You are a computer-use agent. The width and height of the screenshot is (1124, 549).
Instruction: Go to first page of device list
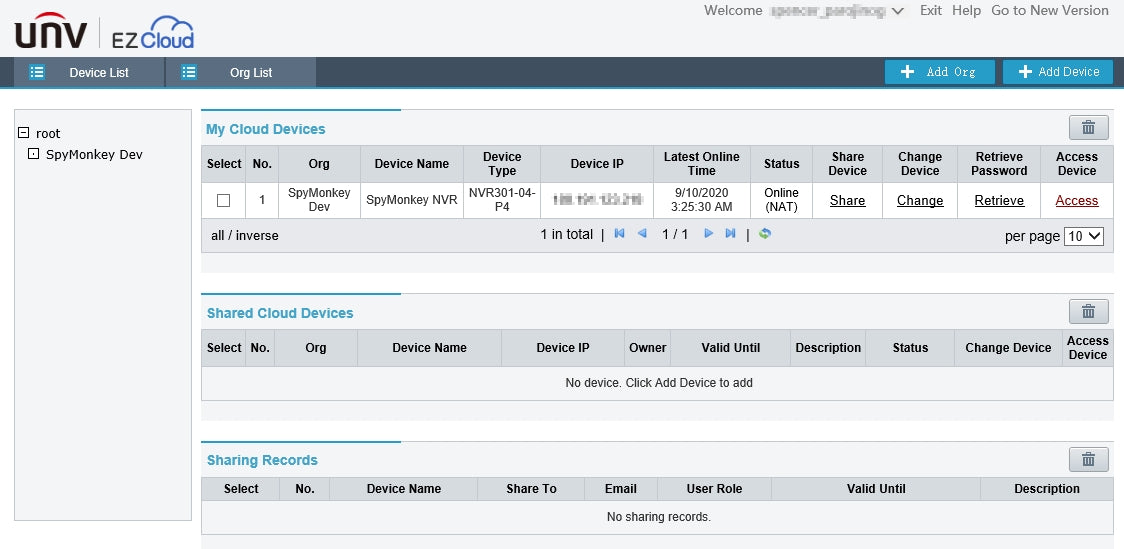click(620, 234)
